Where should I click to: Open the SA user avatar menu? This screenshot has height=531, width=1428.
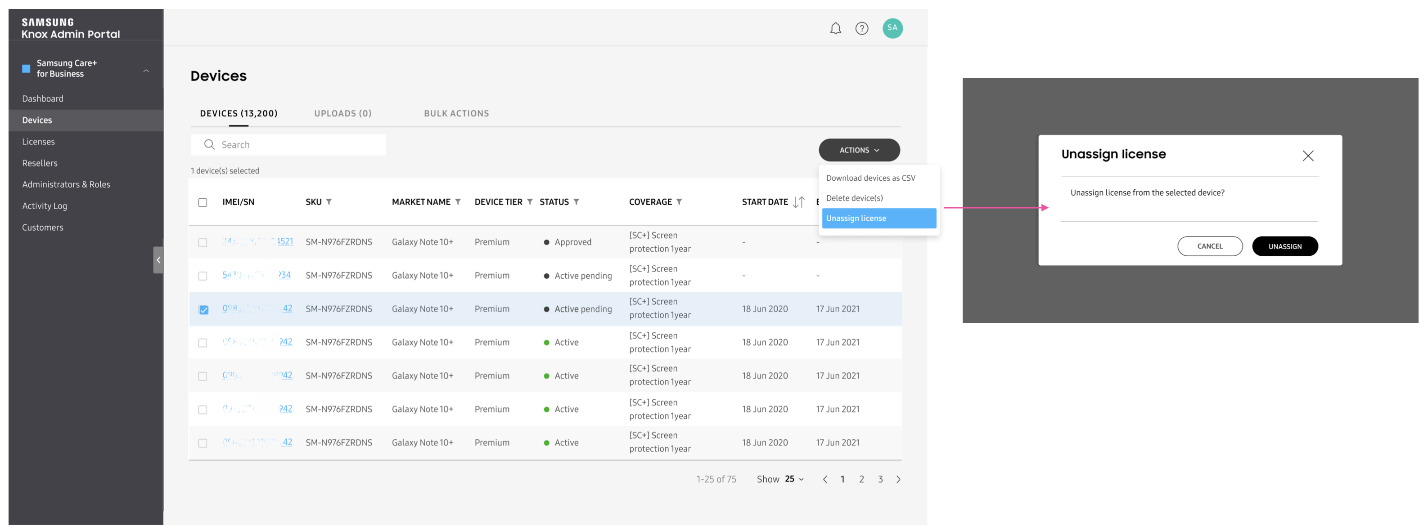point(893,28)
